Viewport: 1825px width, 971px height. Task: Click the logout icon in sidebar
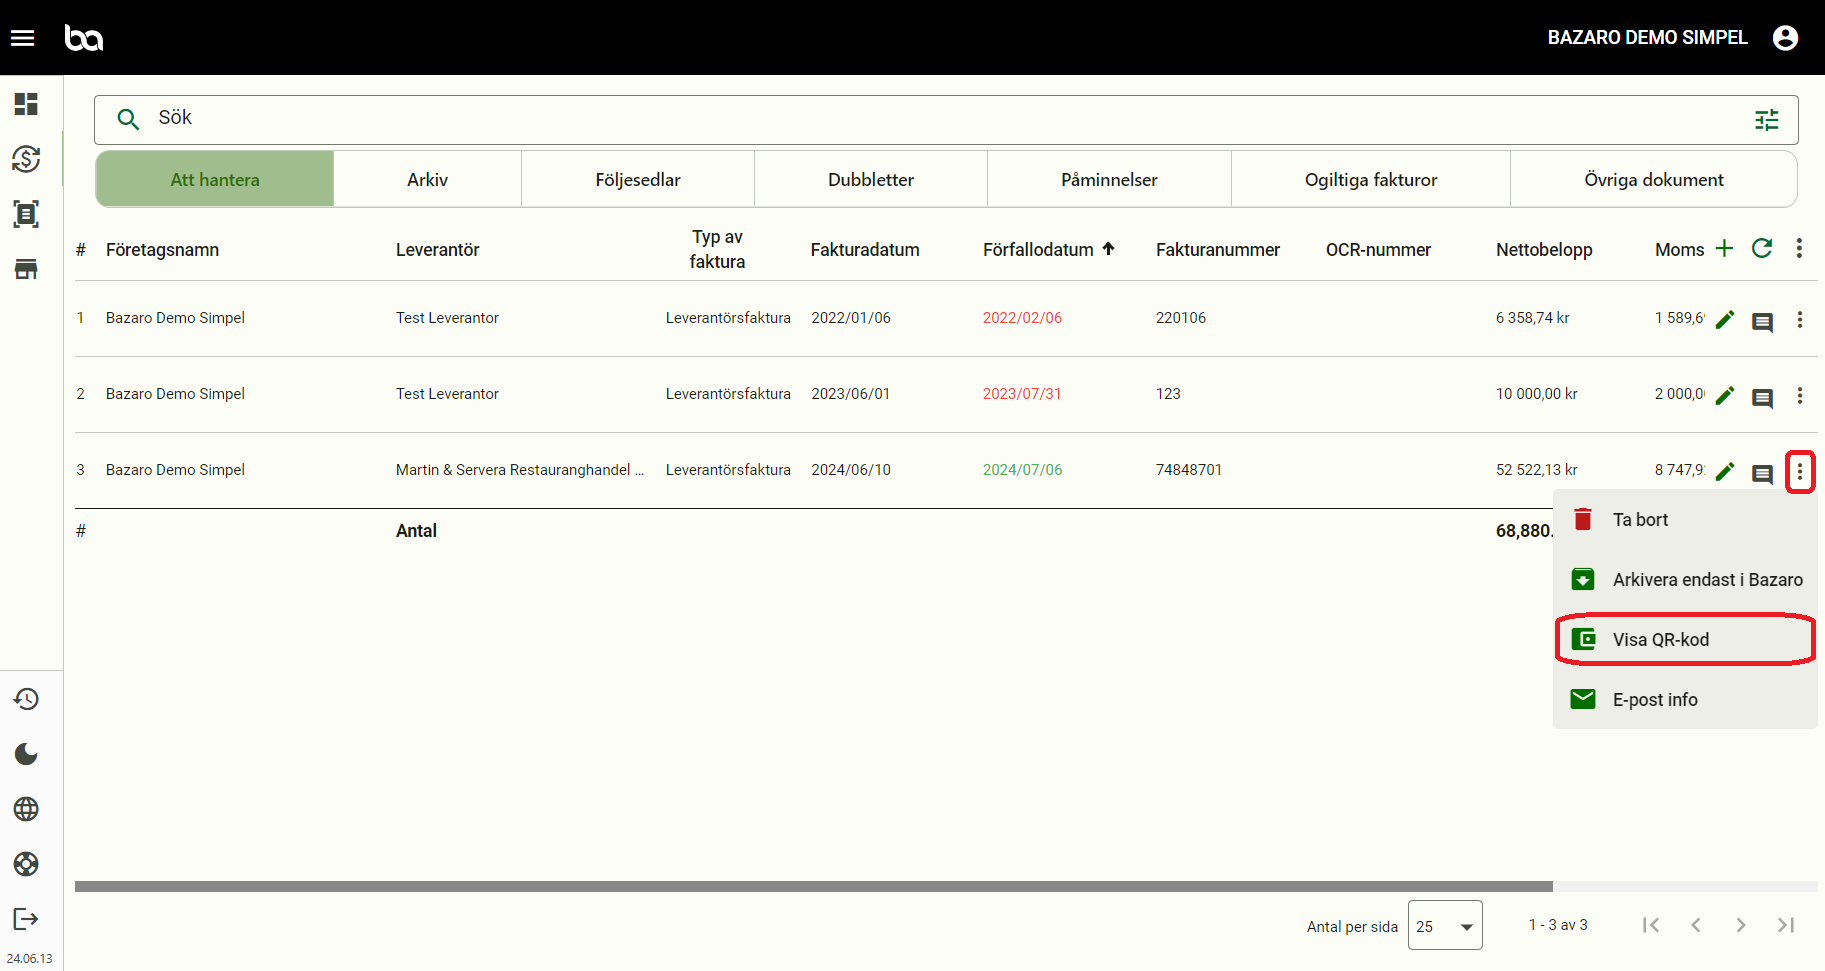tap(26, 919)
